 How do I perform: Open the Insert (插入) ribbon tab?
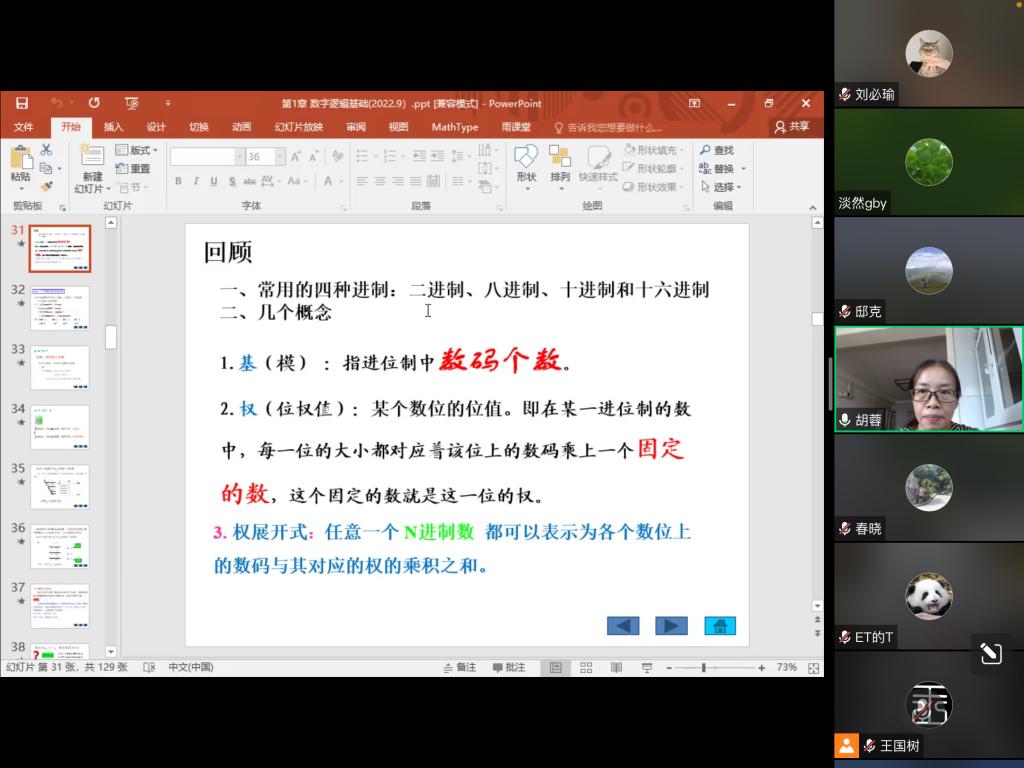[x=113, y=127]
